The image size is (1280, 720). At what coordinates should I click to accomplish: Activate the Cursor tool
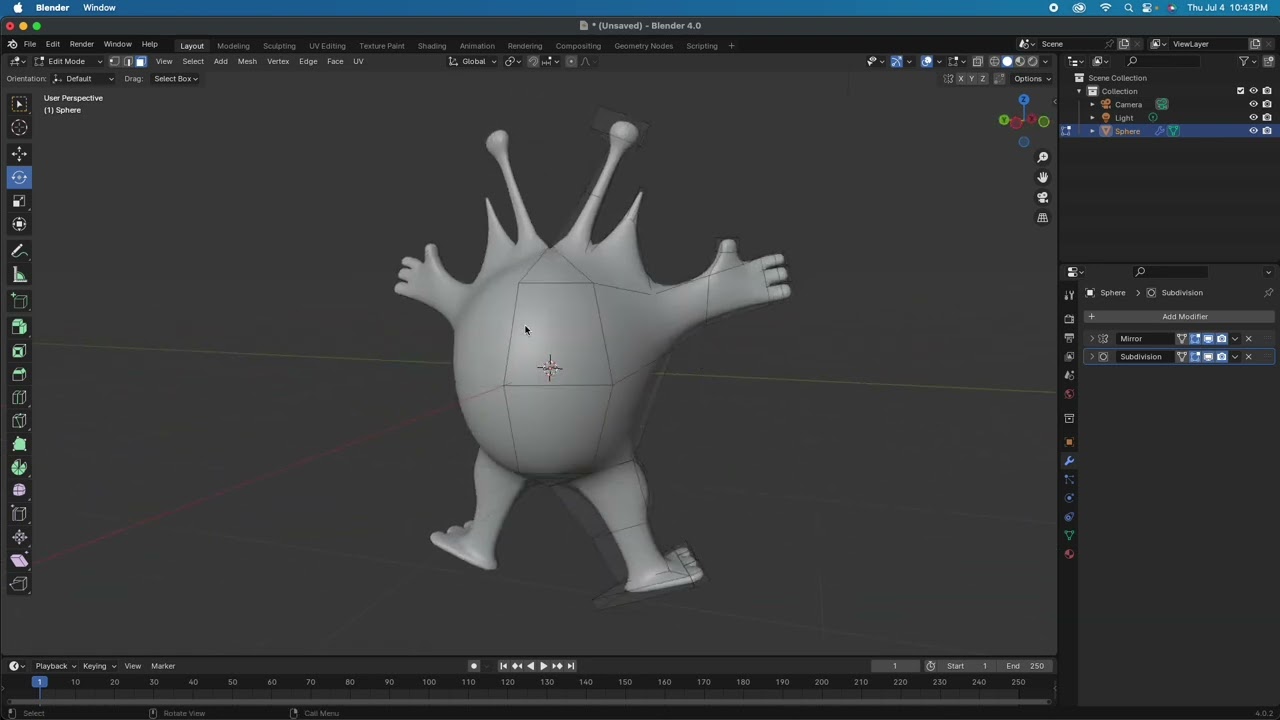click(x=19, y=127)
